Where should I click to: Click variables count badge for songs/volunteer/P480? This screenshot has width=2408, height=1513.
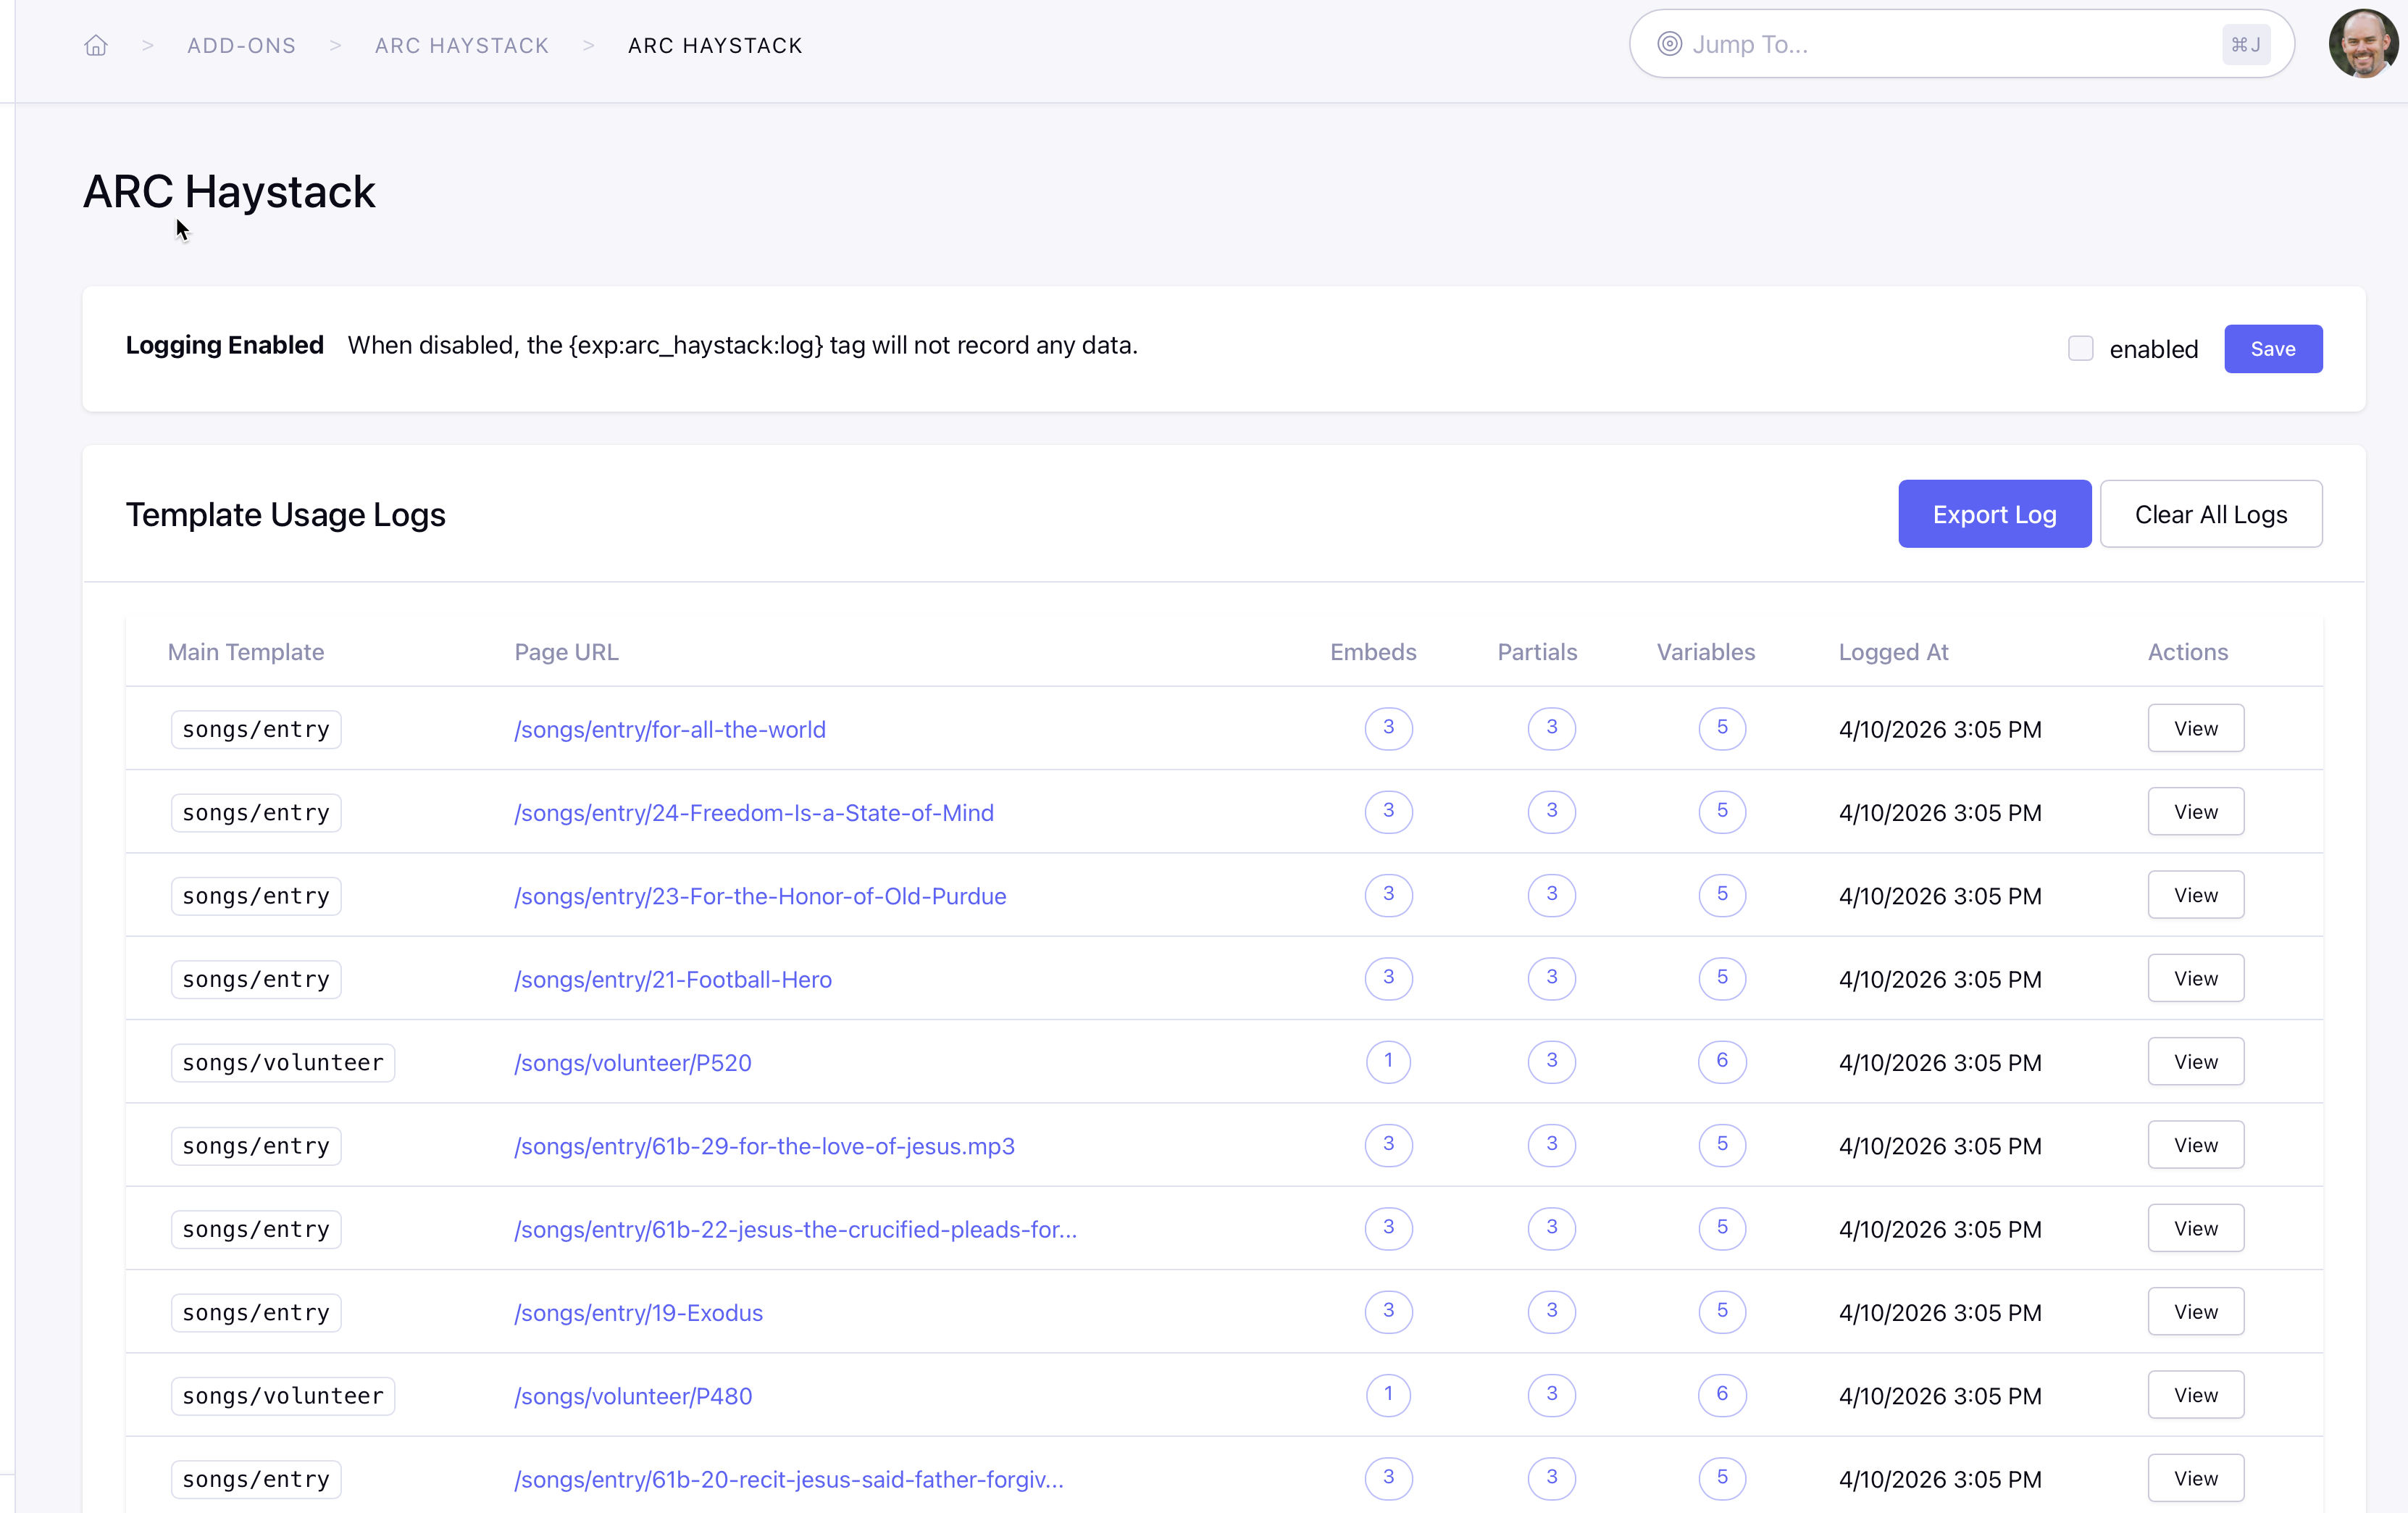pos(1721,1394)
